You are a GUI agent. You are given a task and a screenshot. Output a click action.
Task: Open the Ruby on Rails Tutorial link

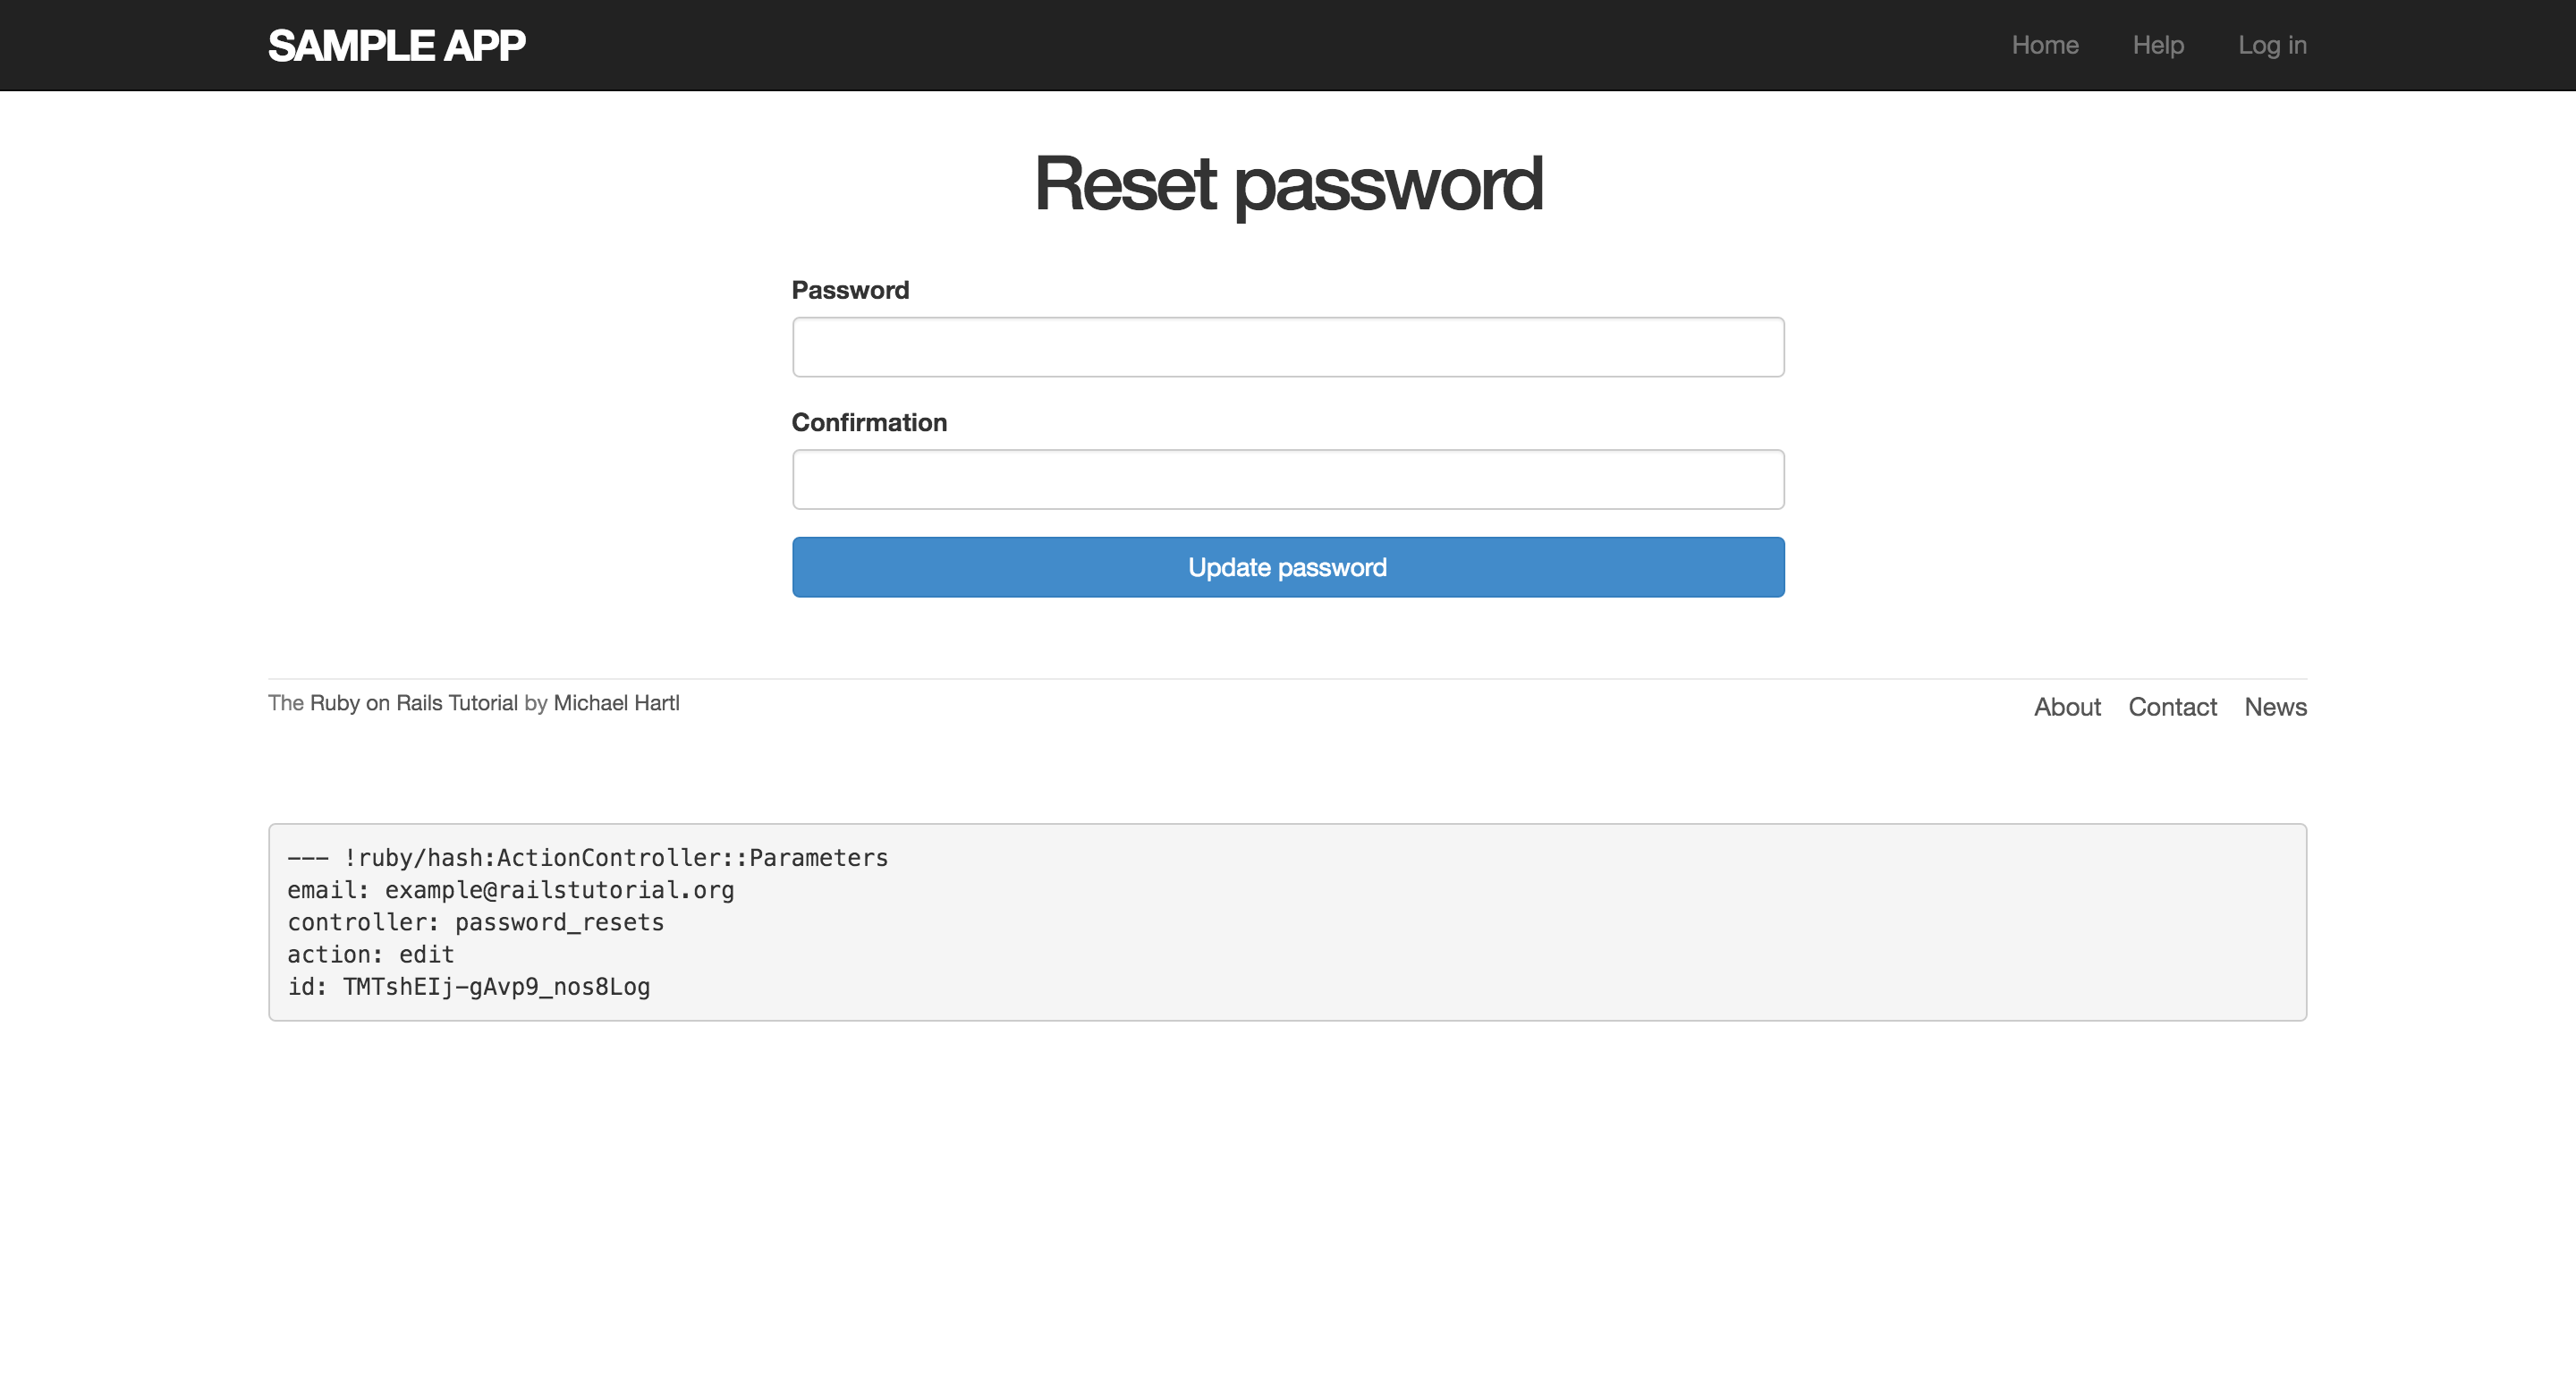[413, 703]
